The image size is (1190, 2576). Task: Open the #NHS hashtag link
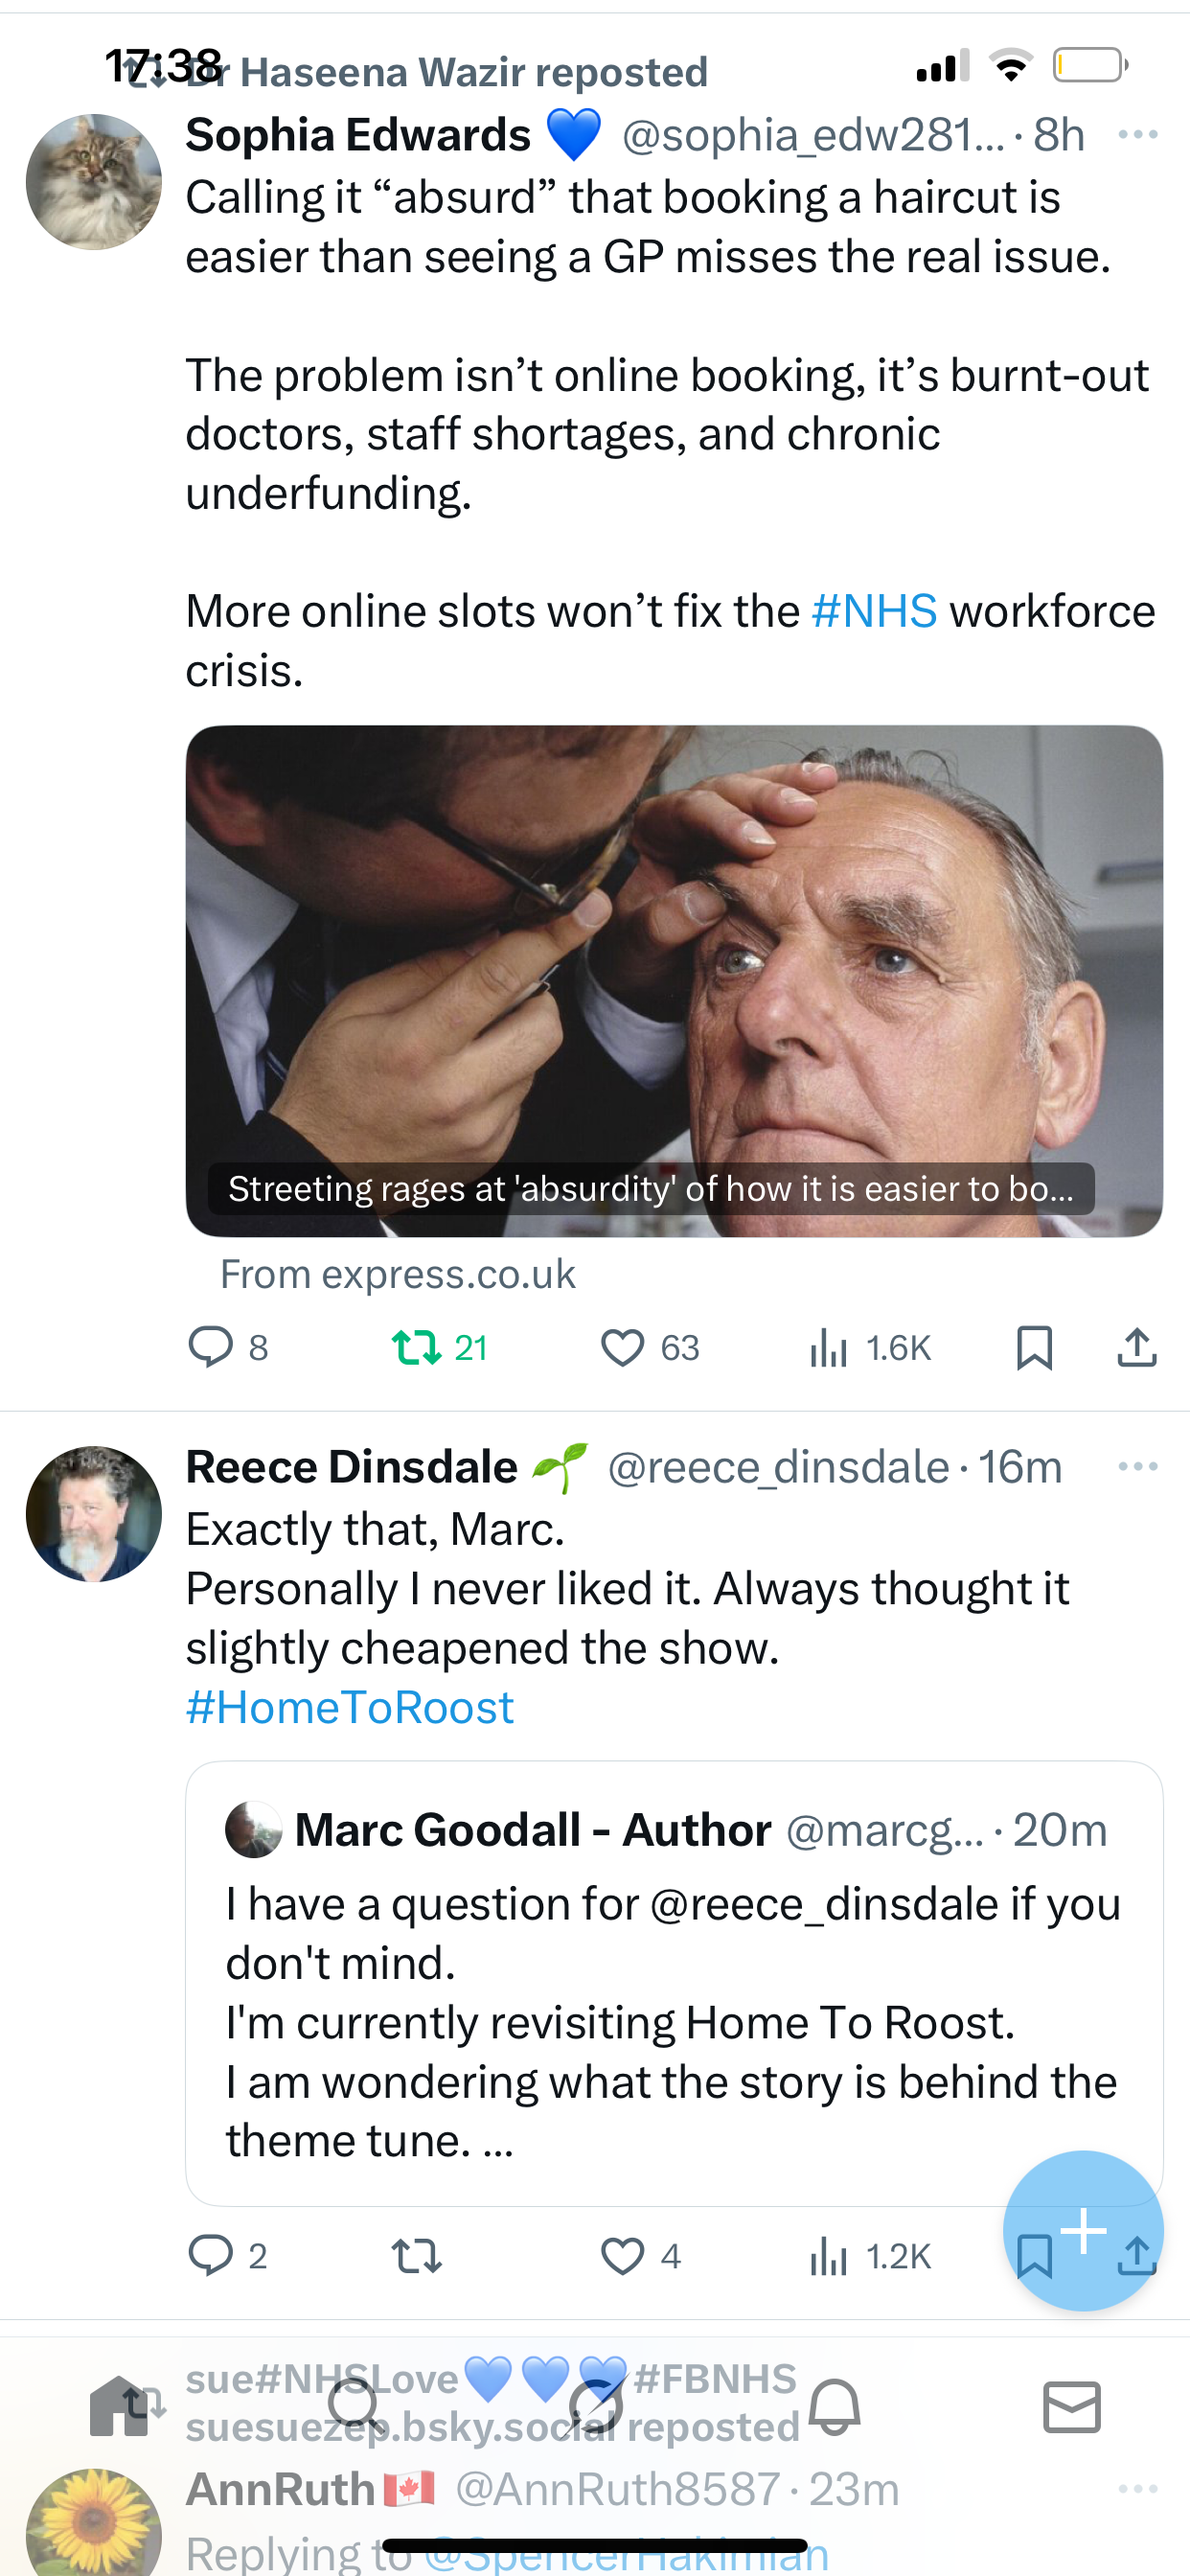click(x=875, y=611)
